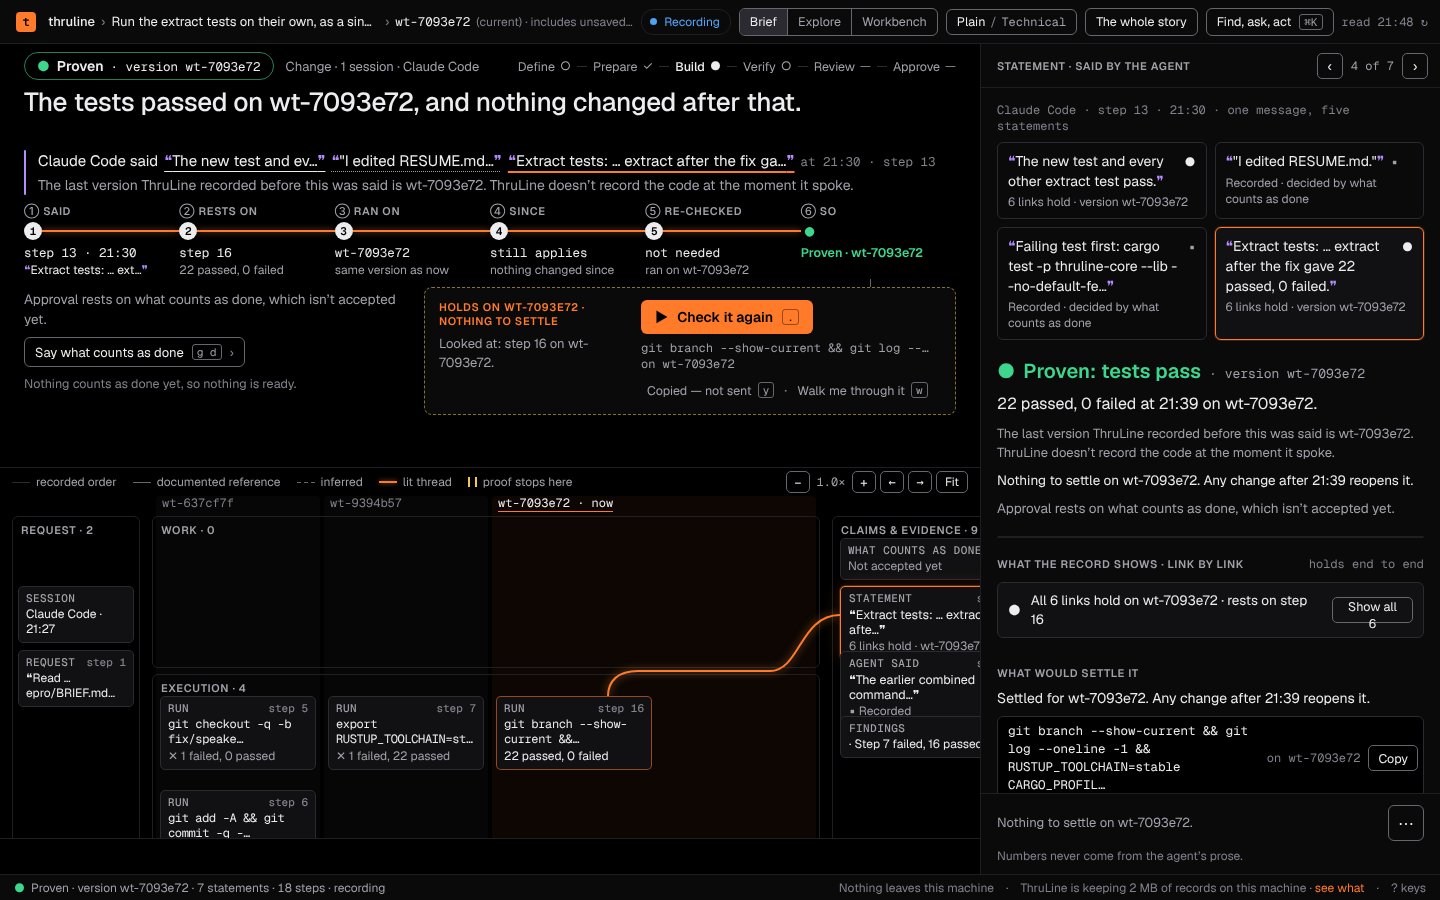
Task: Click the Recording status pill
Action: pos(685,22)
